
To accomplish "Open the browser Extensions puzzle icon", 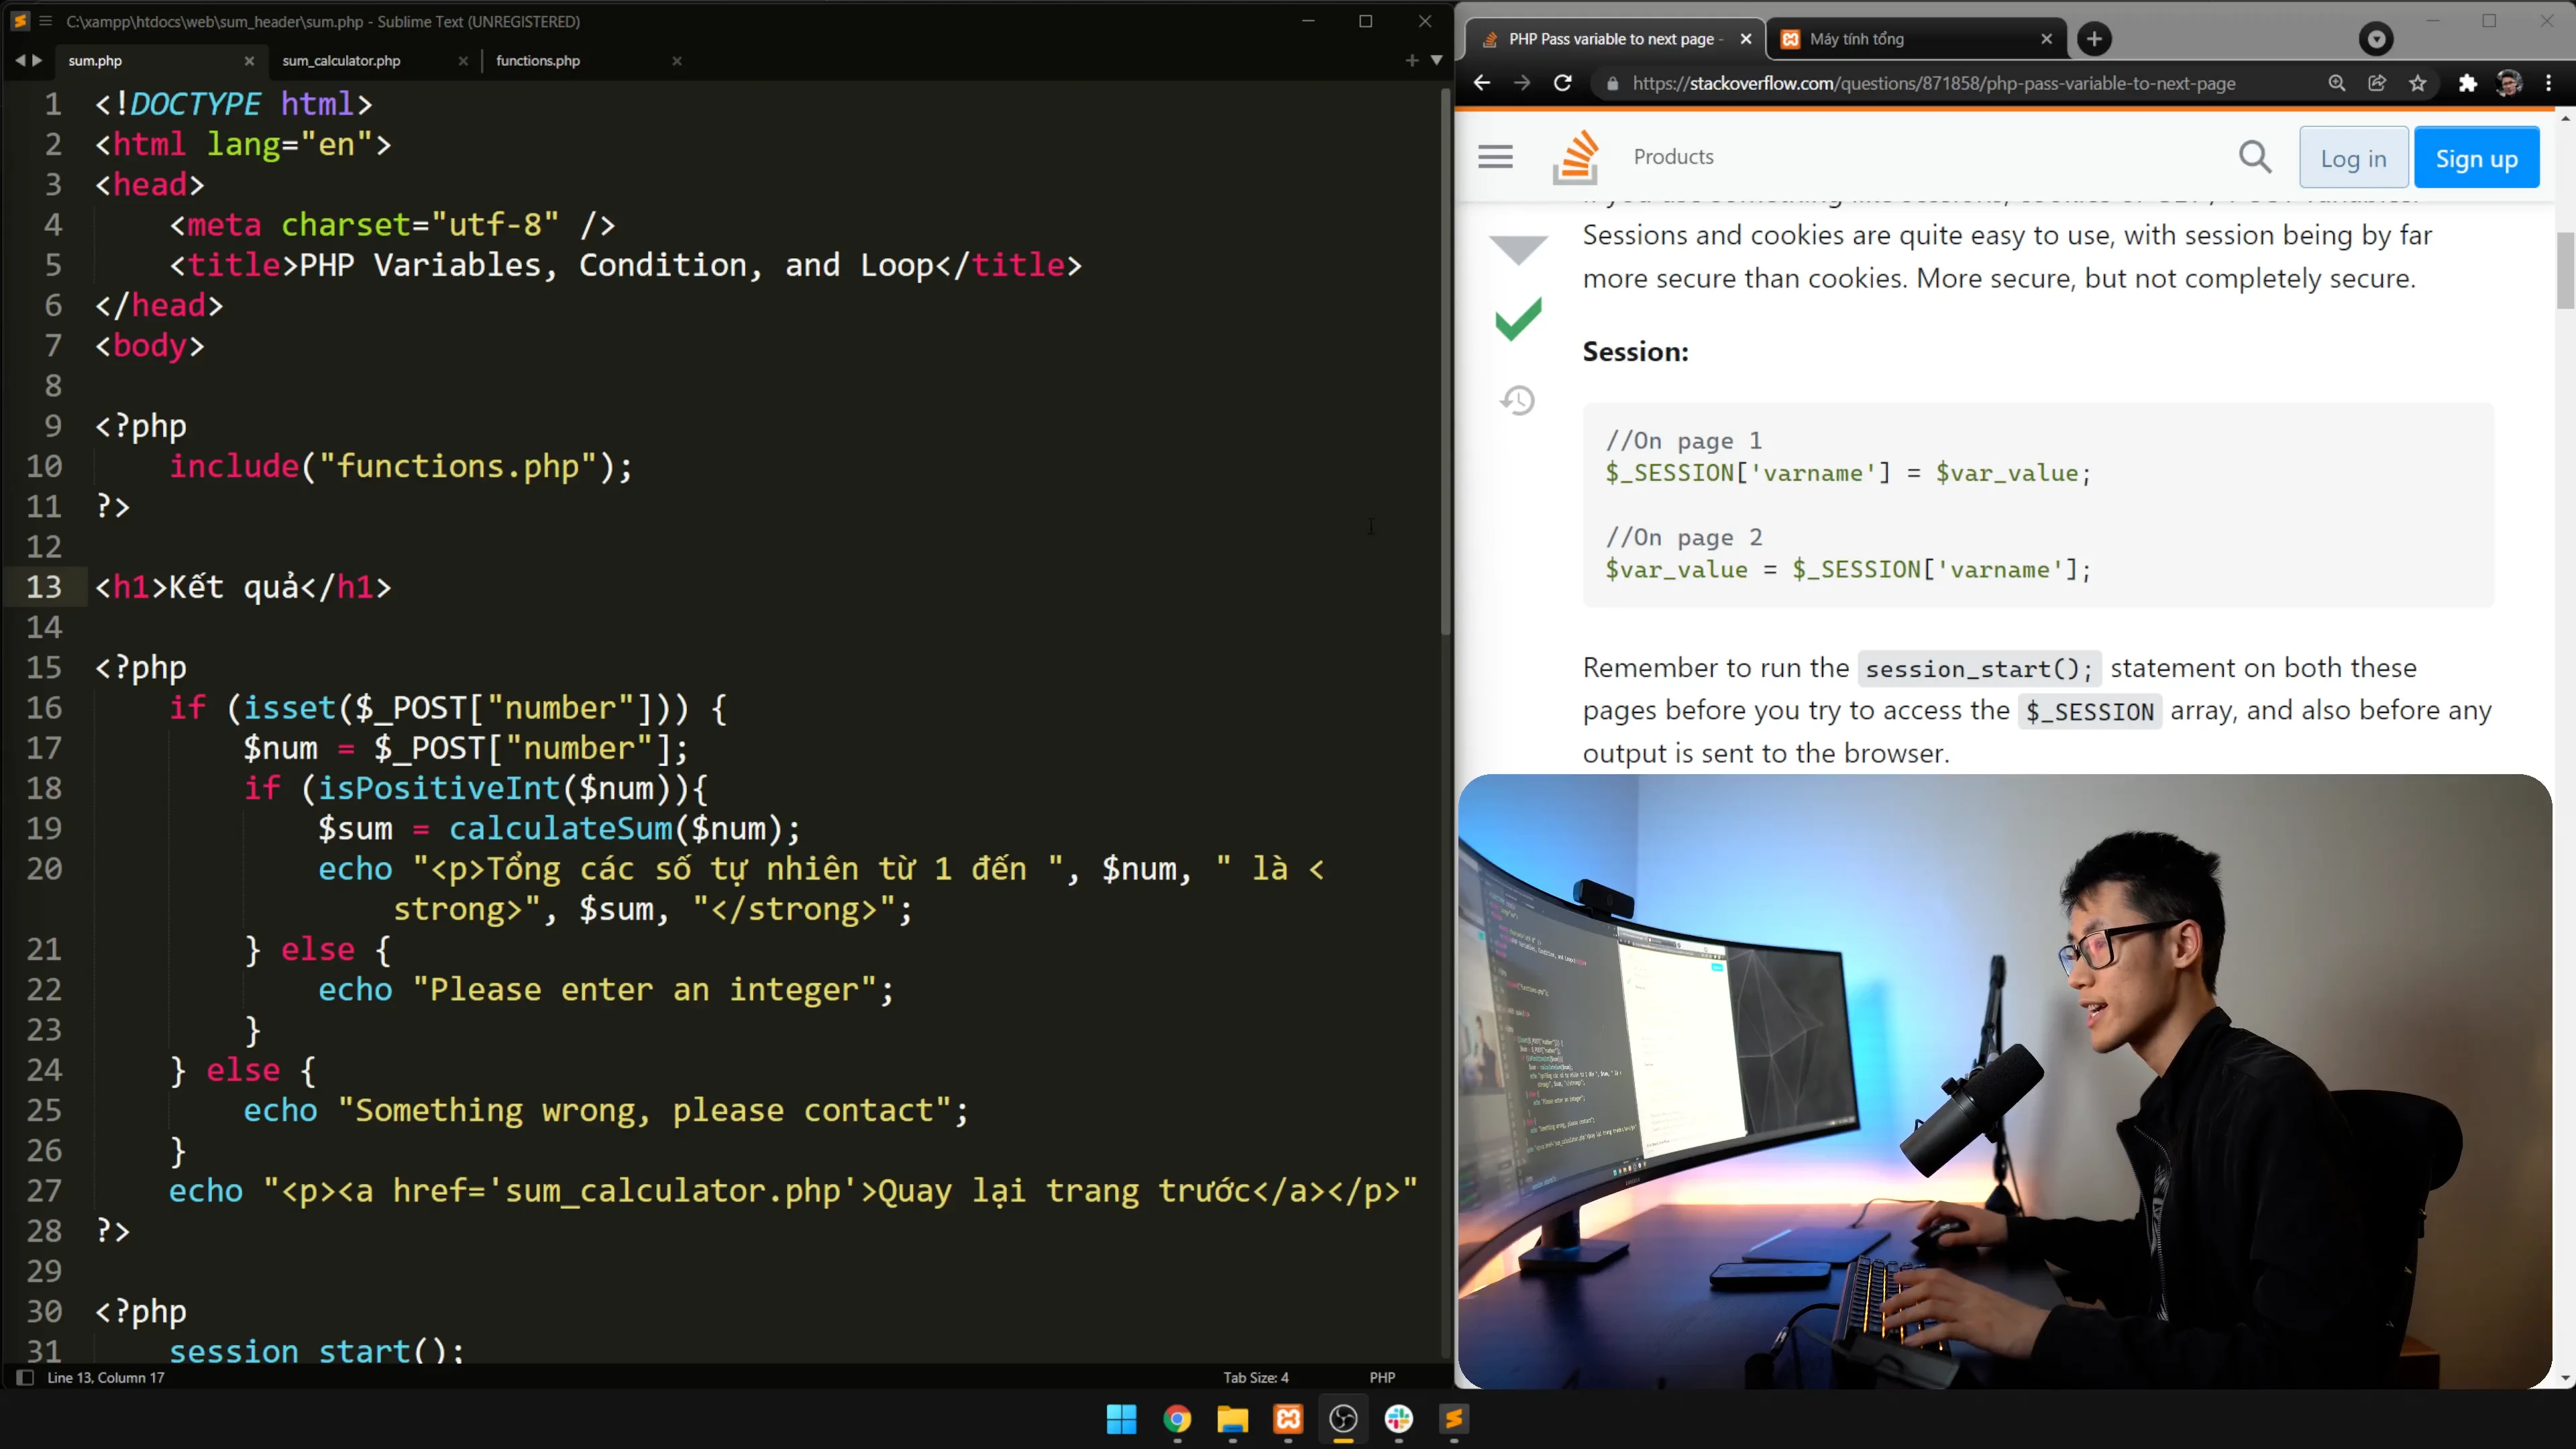I will click(x=2467, y=84).
